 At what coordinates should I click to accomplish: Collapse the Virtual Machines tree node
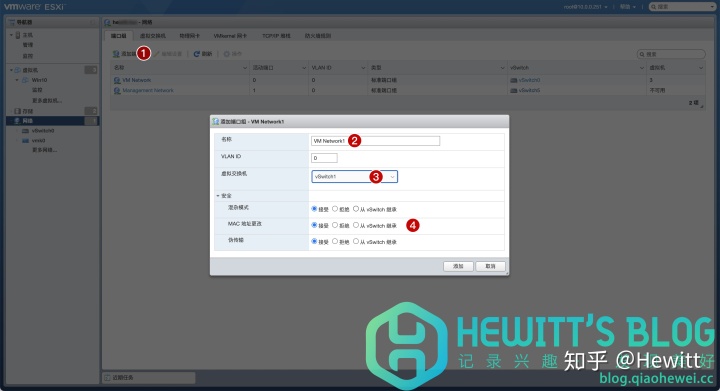[11, 70]
